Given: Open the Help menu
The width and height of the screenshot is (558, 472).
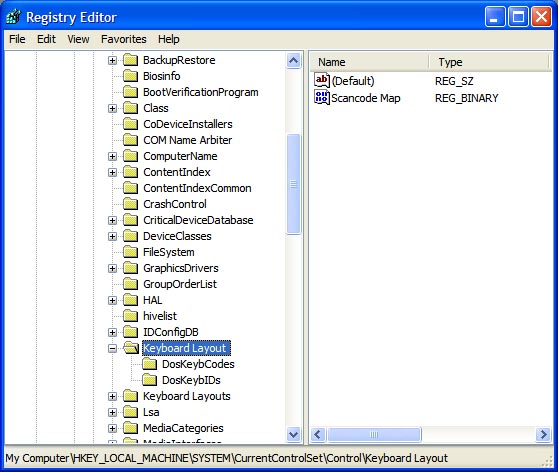Looking at the screenshot, I should coord(169,39).
